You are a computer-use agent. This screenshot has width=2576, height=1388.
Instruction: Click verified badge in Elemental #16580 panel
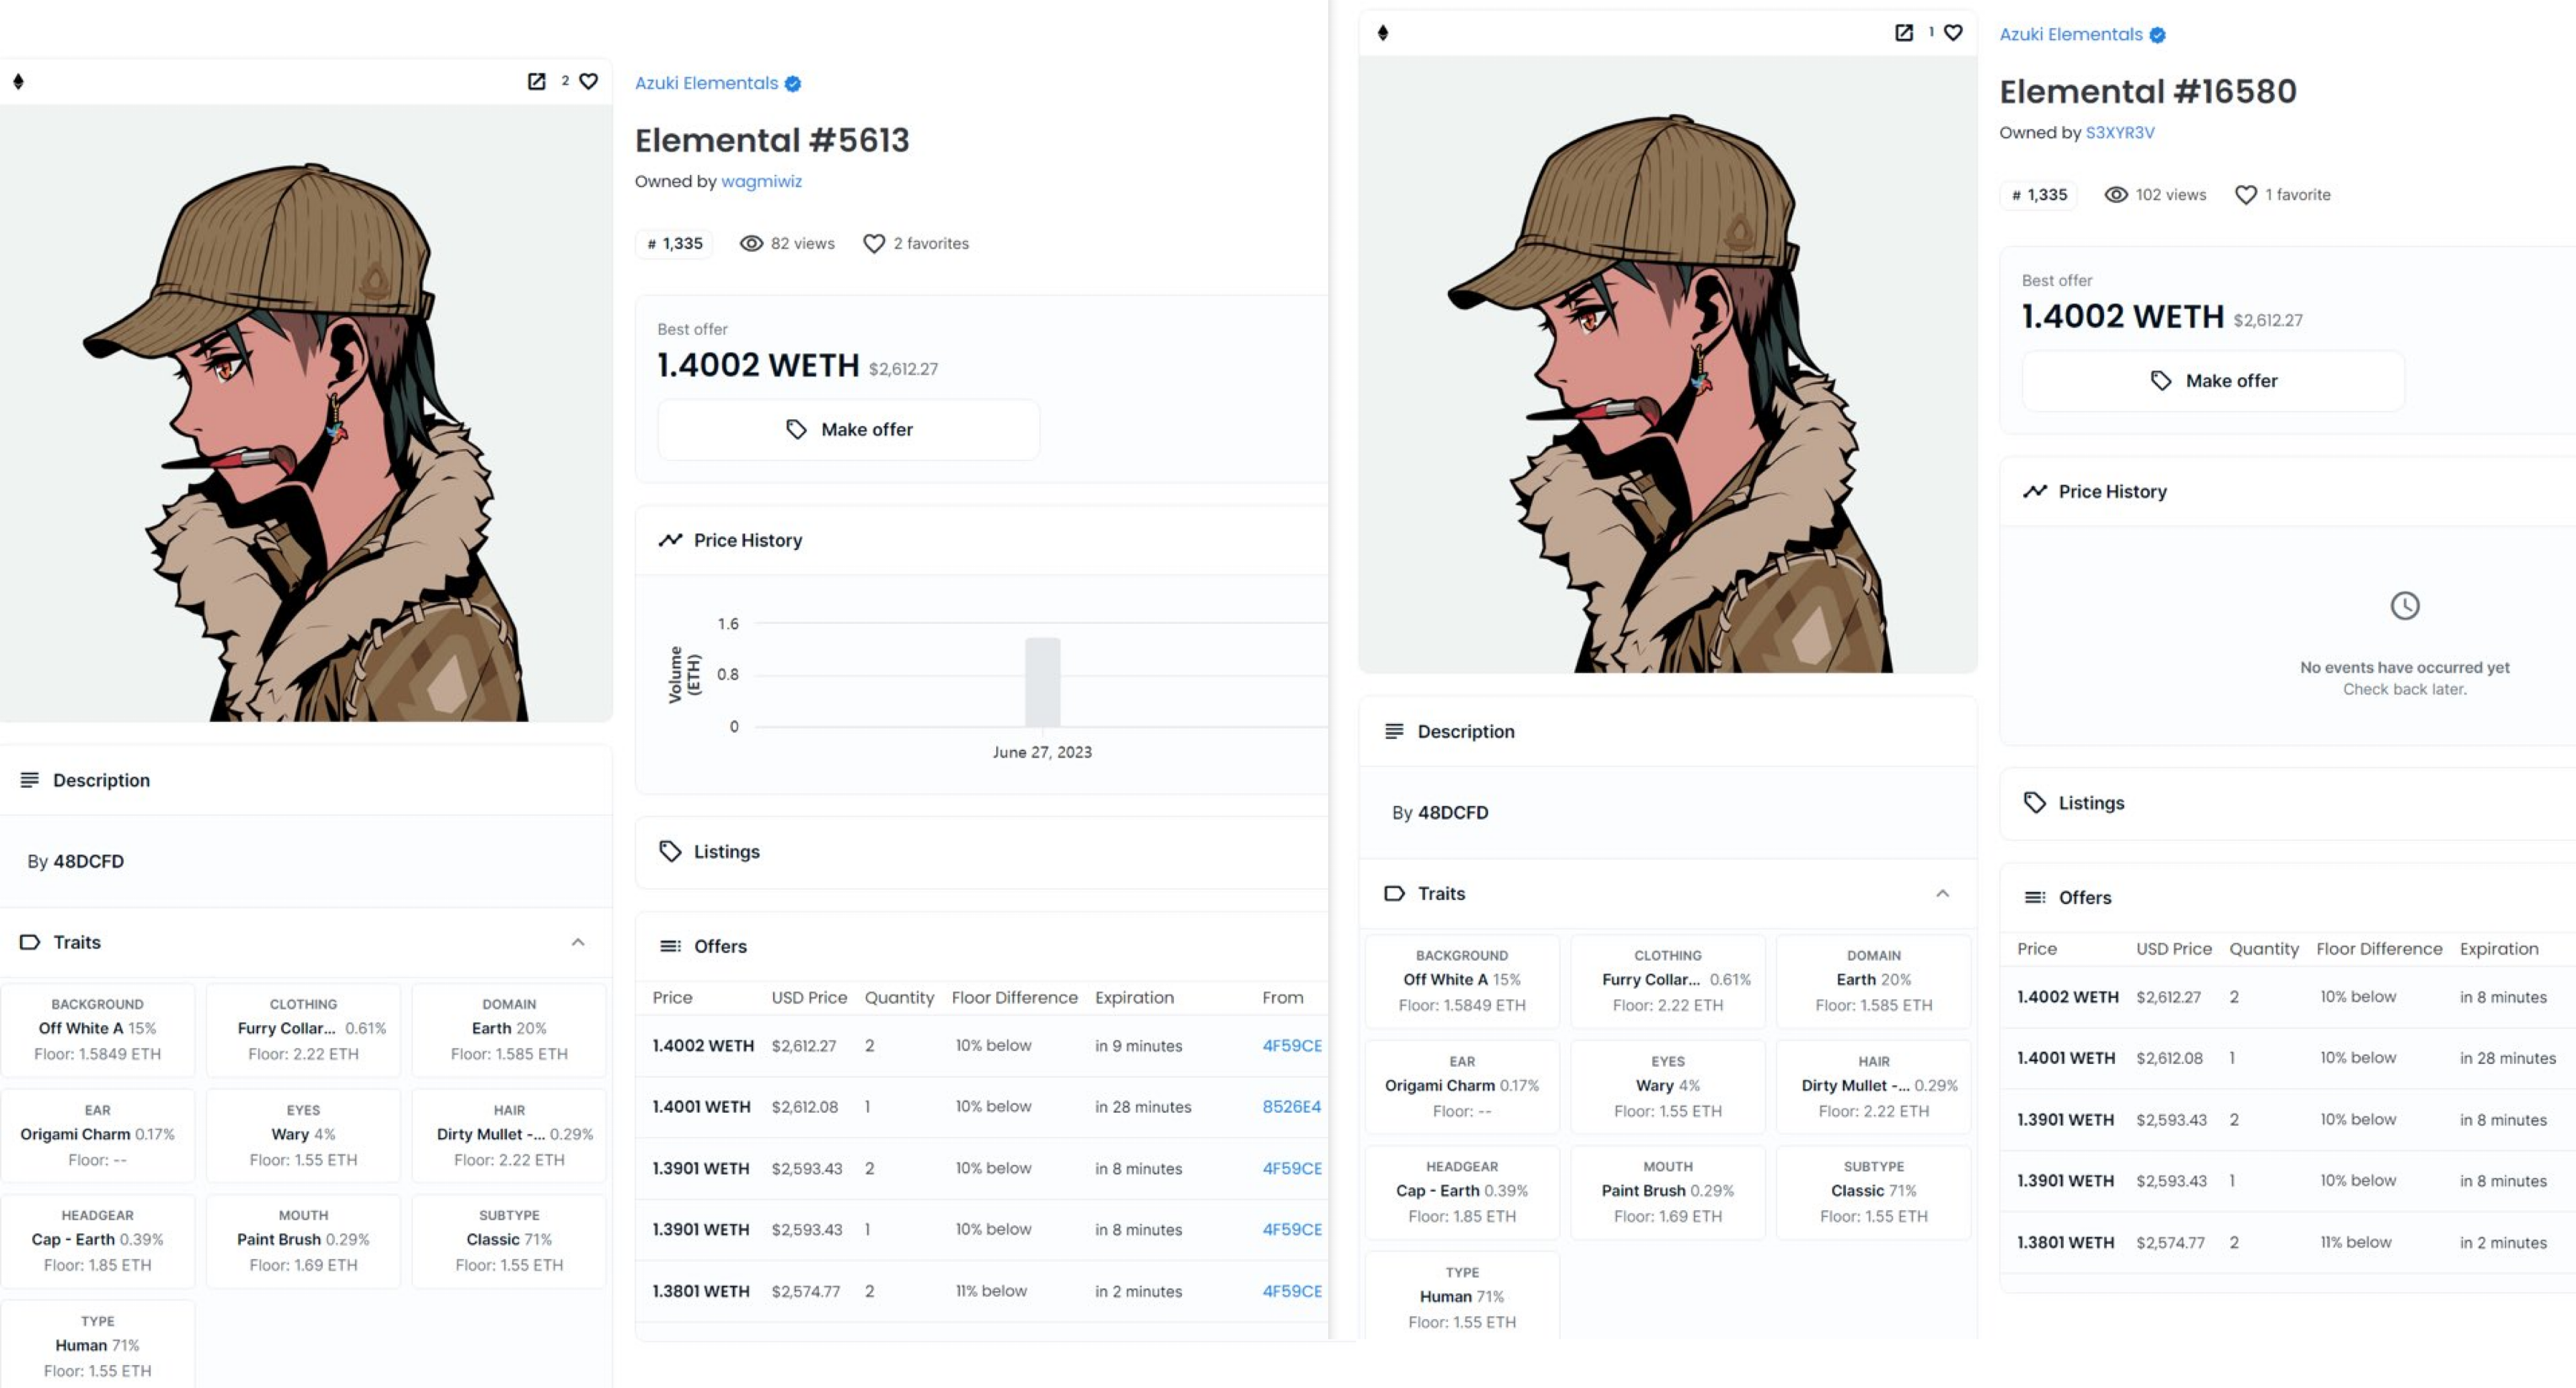point(2158,35)
